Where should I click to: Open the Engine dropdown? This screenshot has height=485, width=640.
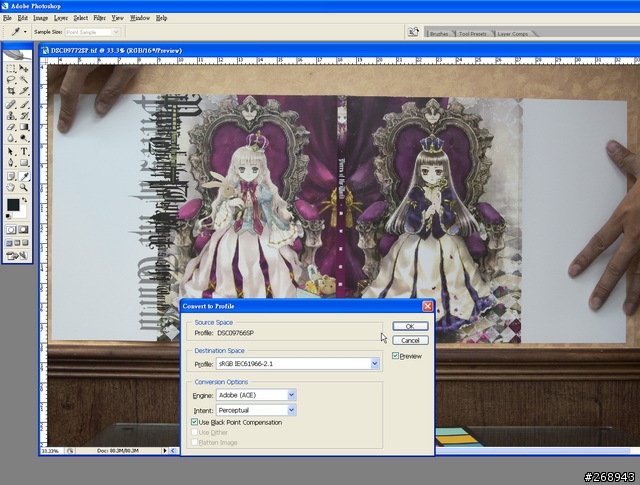291,395
